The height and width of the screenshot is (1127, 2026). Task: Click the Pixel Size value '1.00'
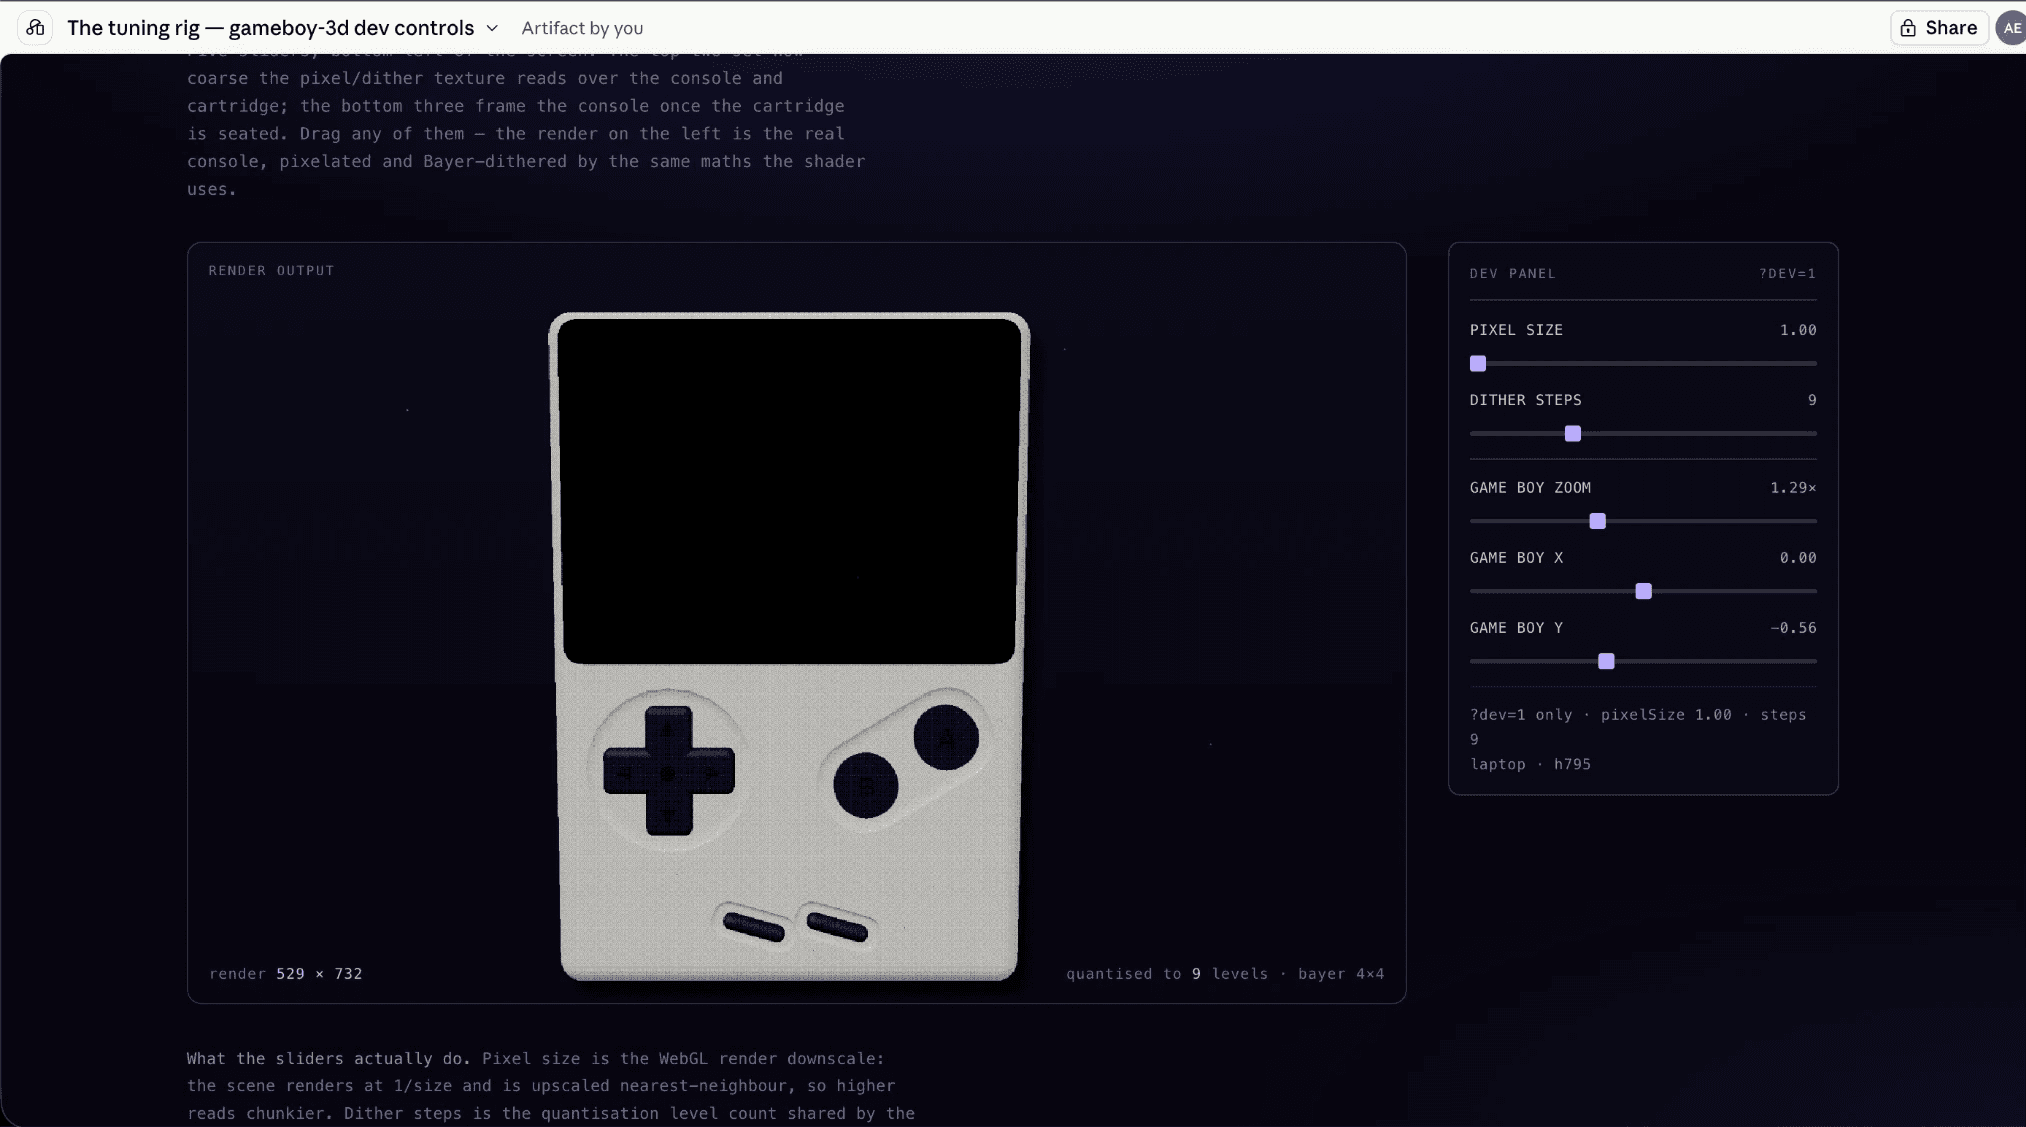point(1798,330)
